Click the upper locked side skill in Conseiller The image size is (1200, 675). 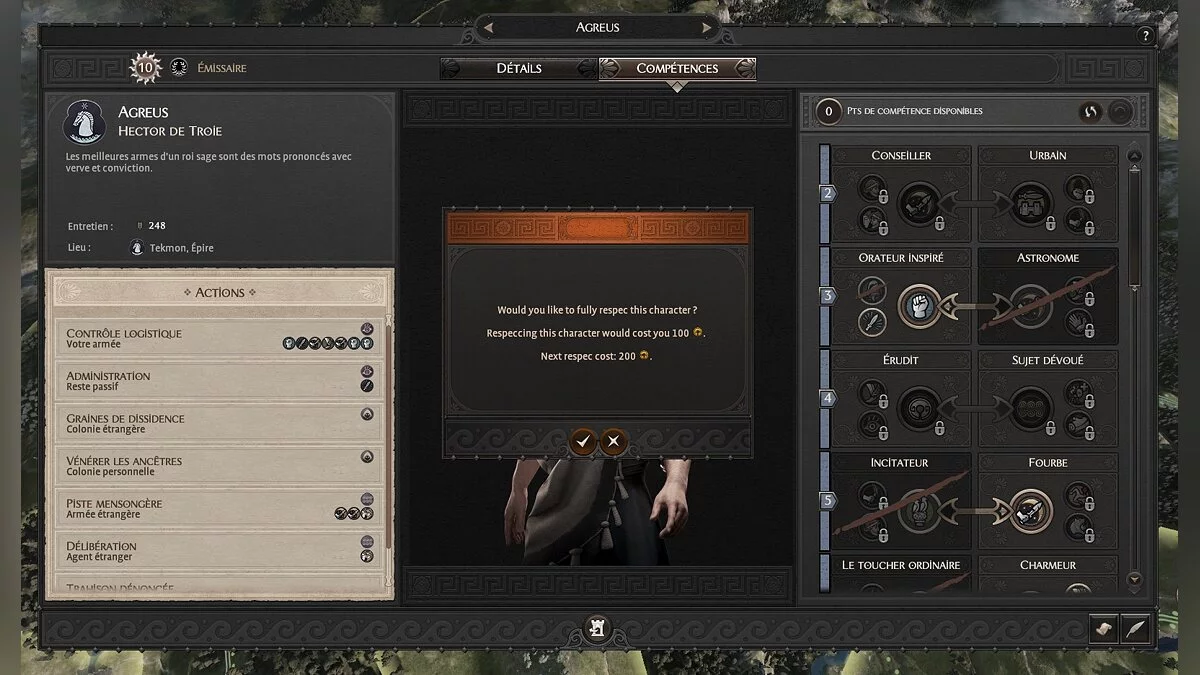tap(872, 188)
